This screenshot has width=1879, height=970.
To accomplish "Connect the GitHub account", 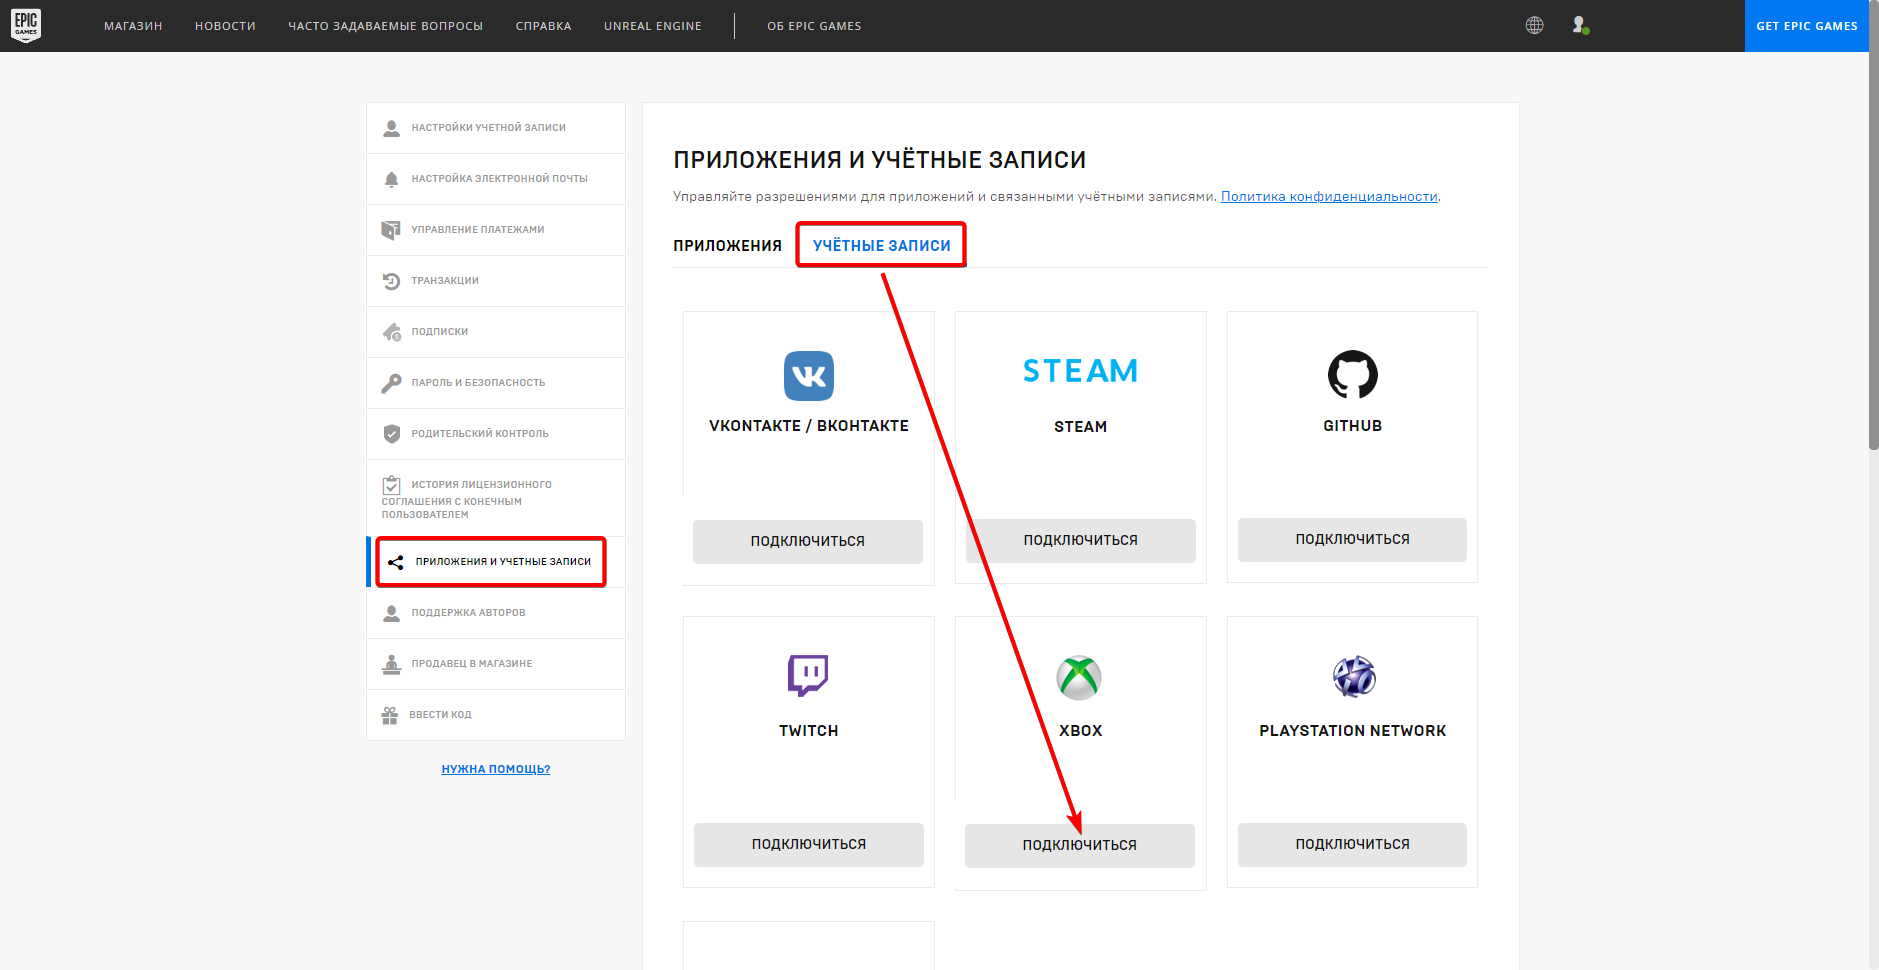I will (x=1352, y=539).
